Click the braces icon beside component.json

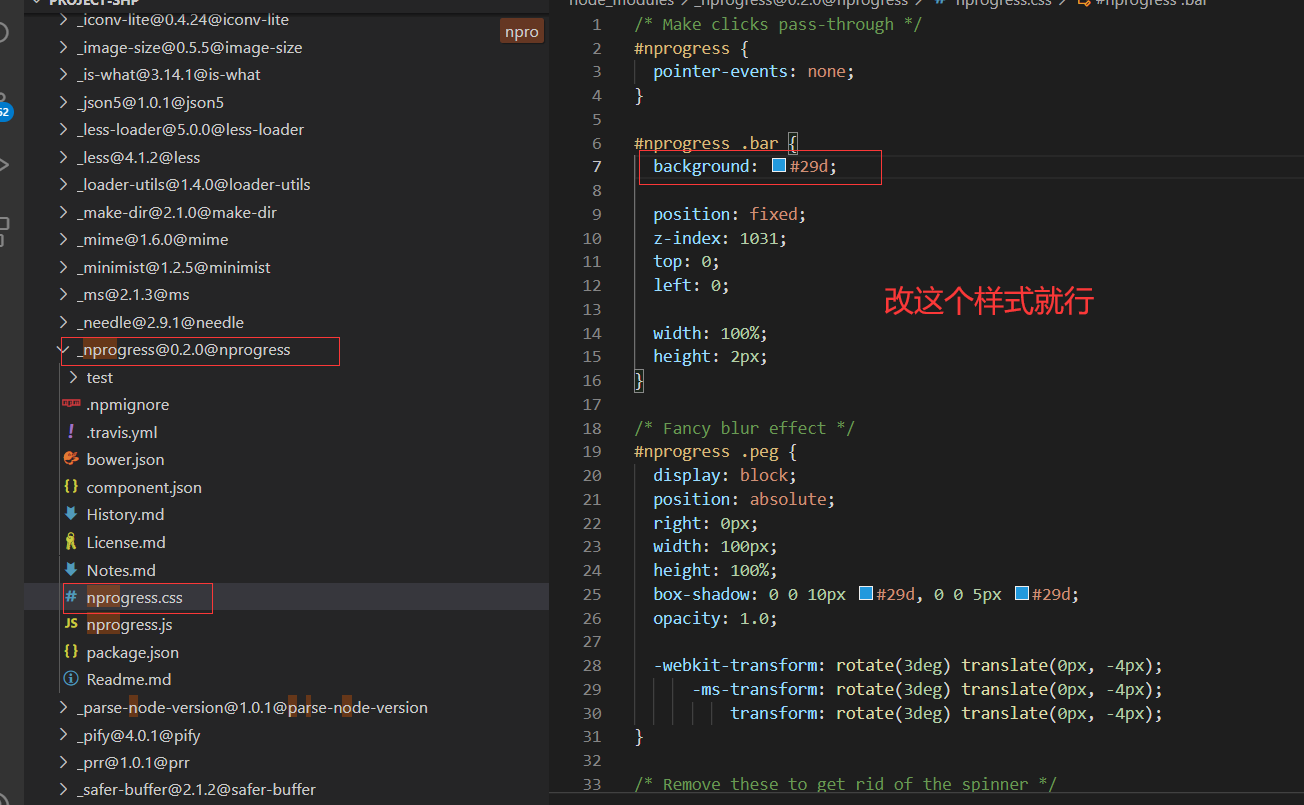click(71, 487)
